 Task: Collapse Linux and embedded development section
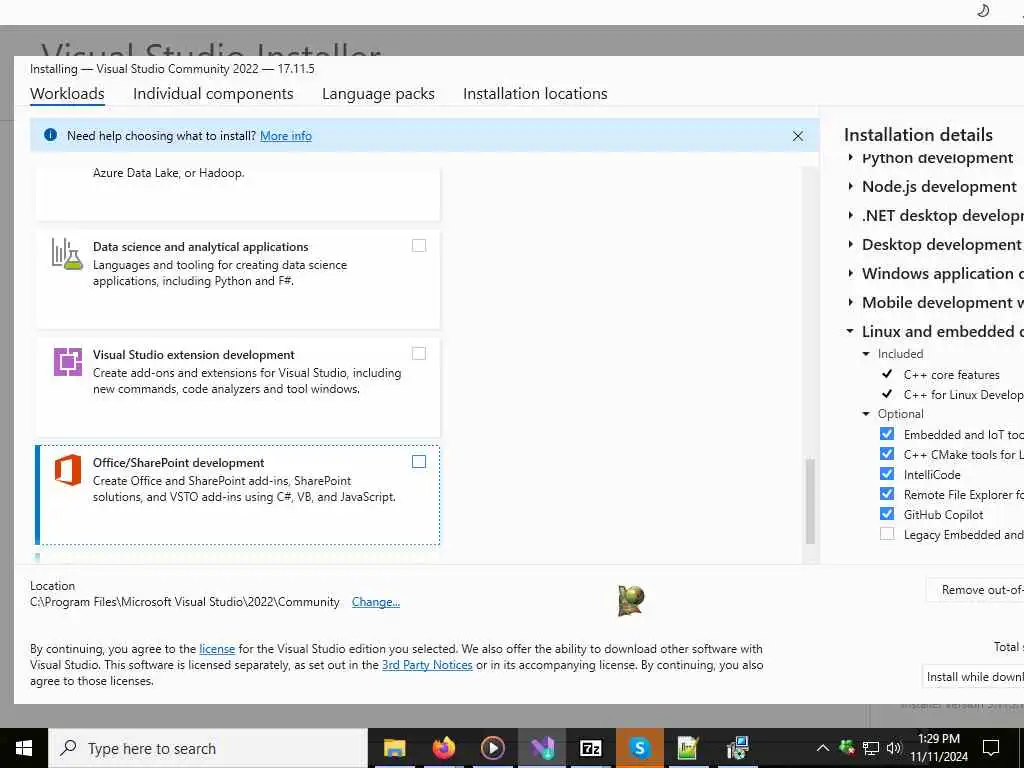tap(850, 331)
